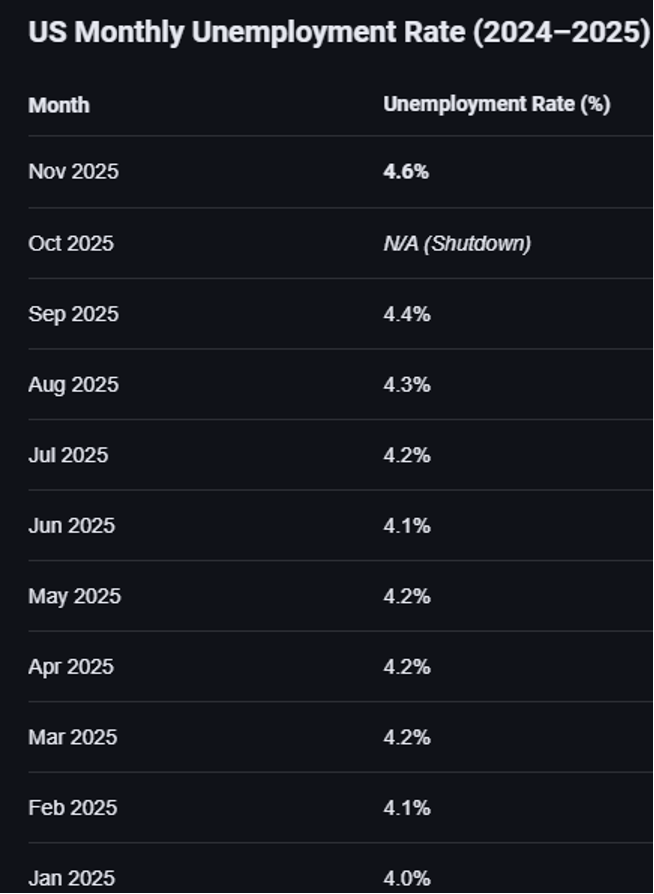
Task: Click the "Unemployment Rate (%)" column header
Action: click(x=497, y=105)
